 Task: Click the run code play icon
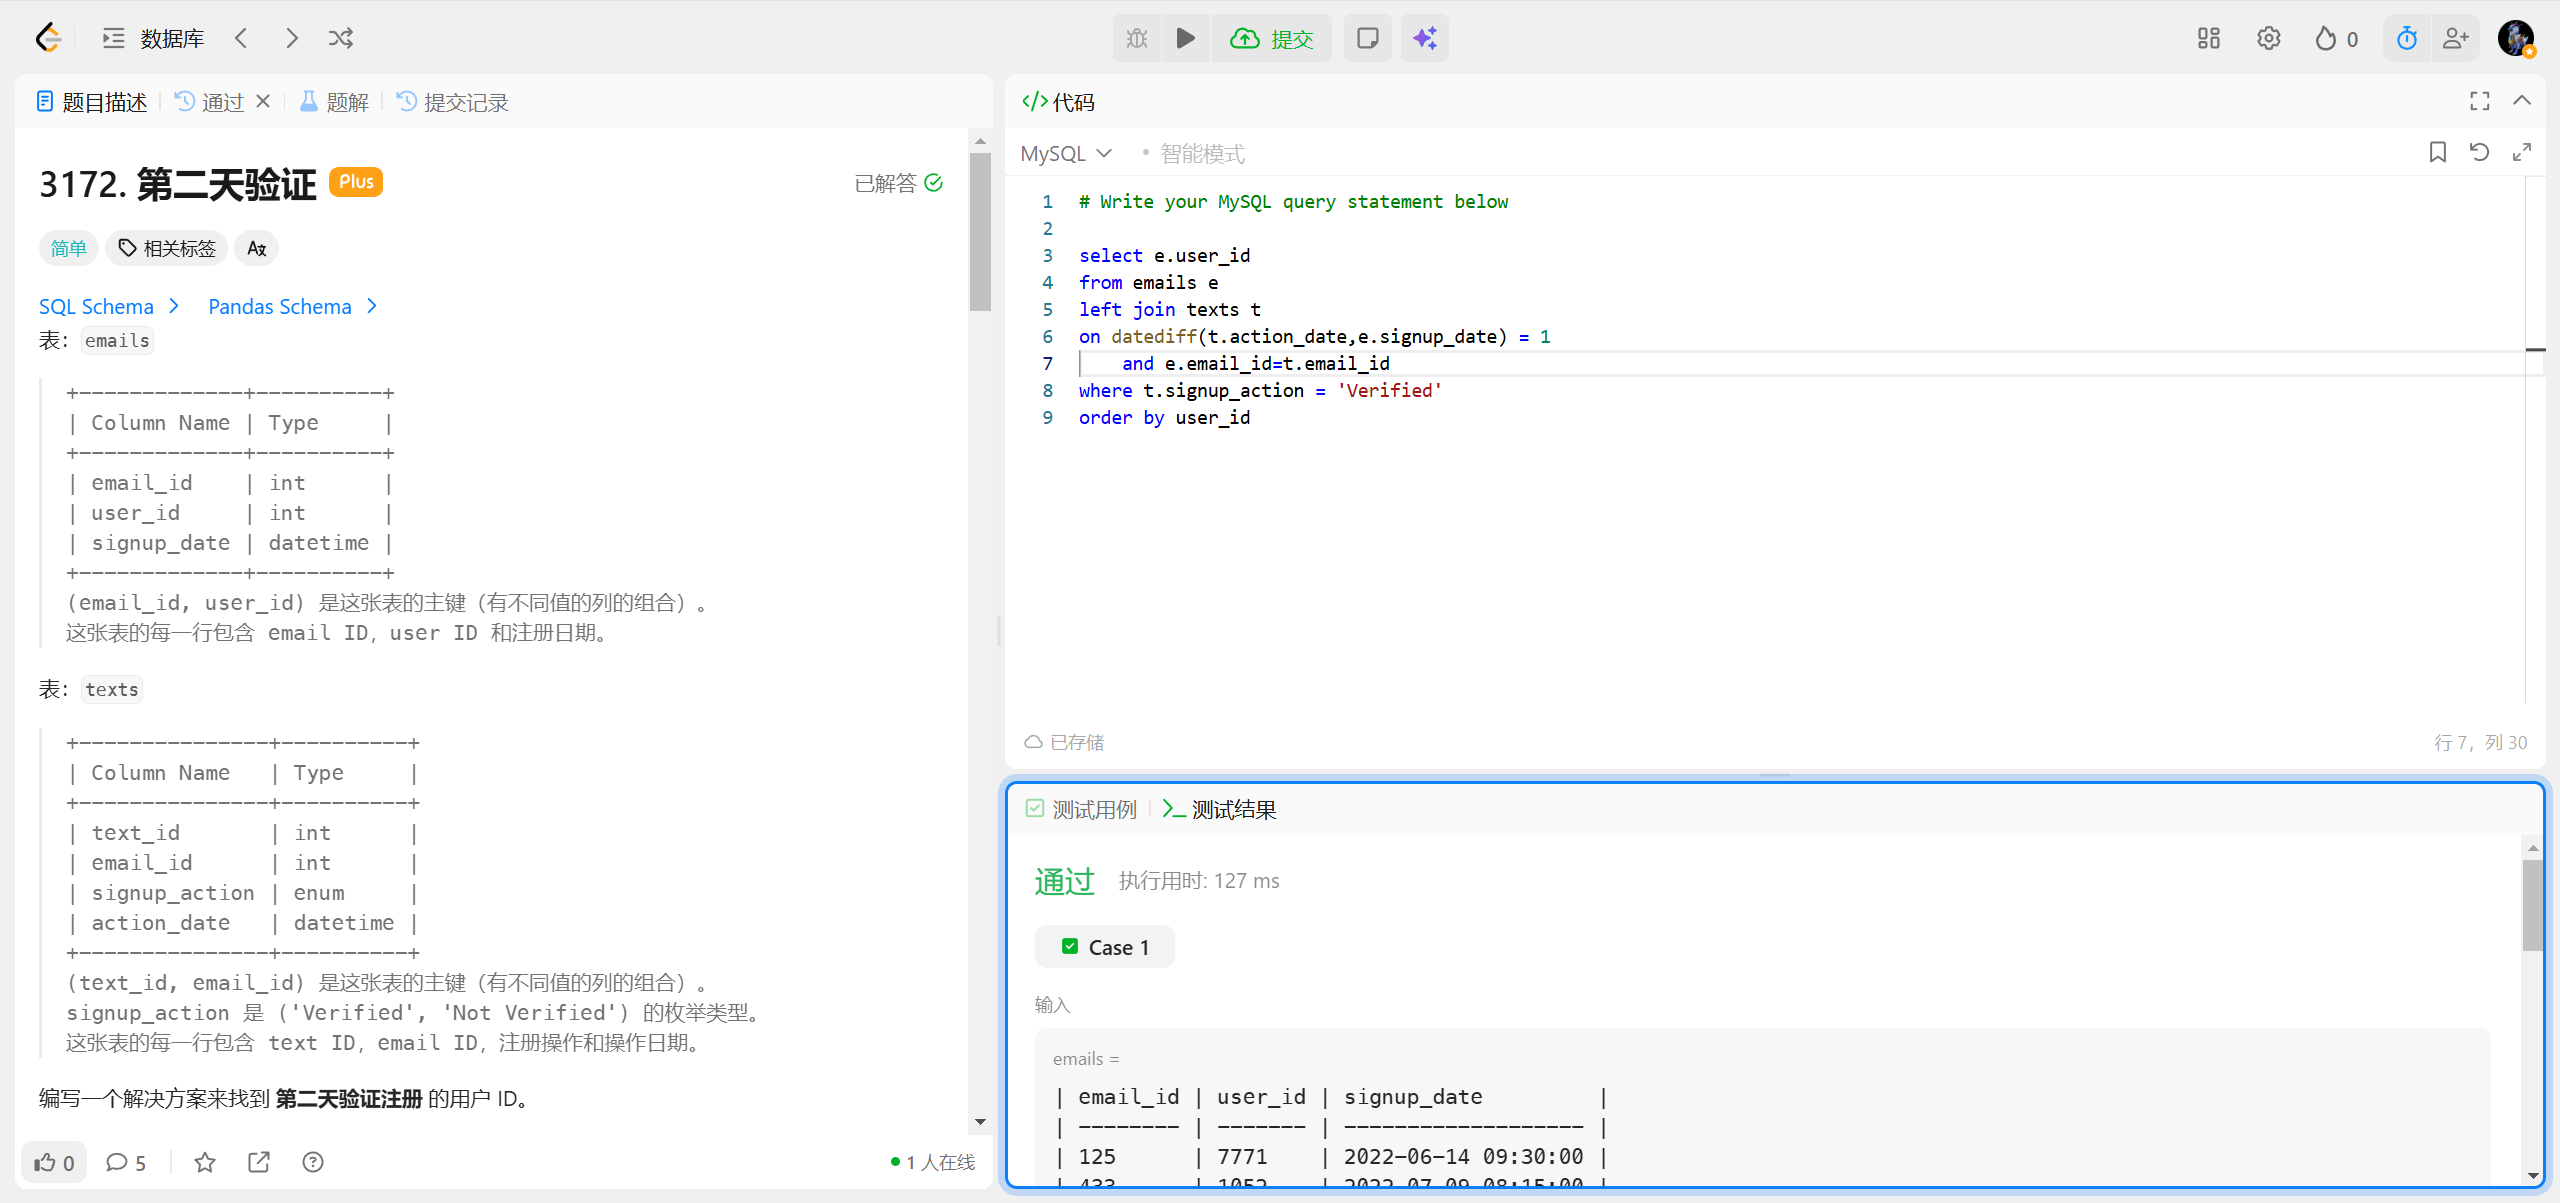1186,38
